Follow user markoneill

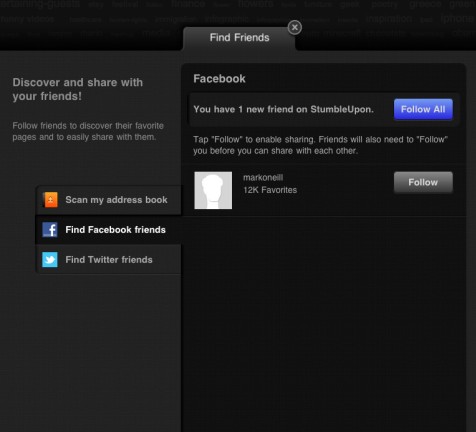[x=423, y=182]
